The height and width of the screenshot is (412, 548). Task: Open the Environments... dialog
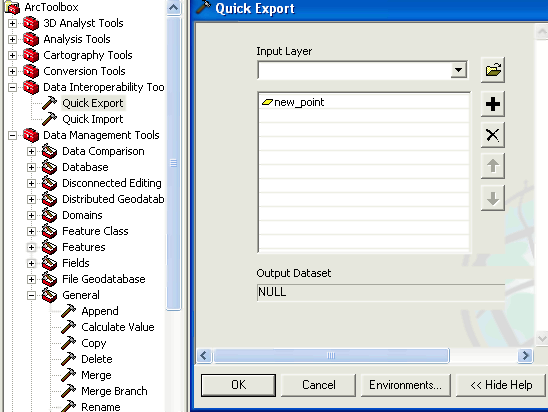click(x=405, y=385)
